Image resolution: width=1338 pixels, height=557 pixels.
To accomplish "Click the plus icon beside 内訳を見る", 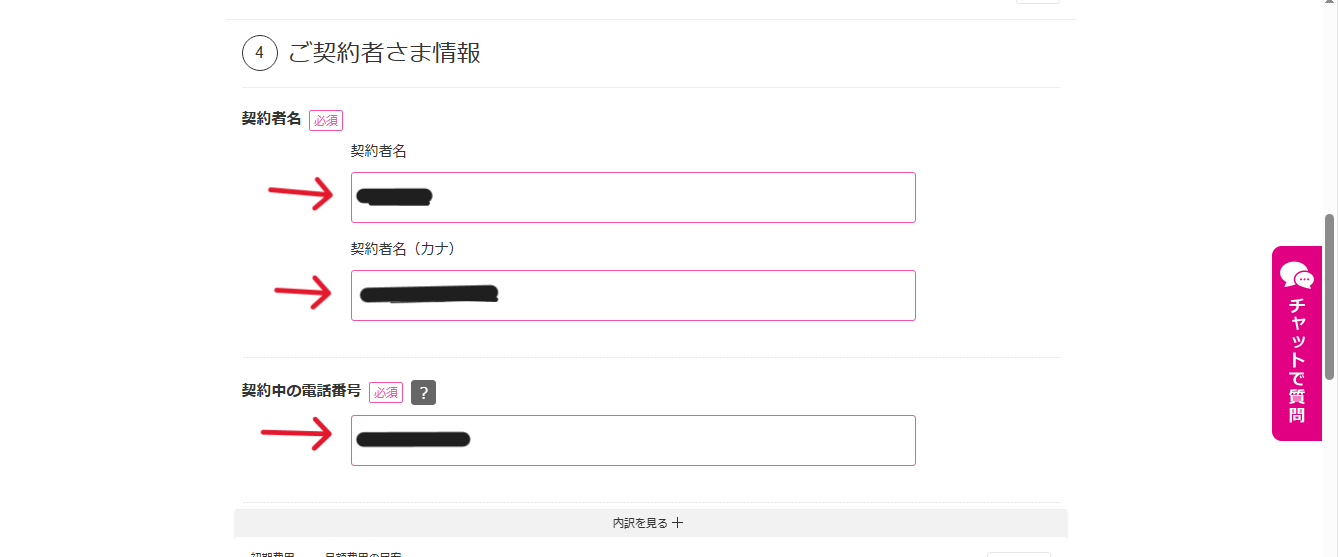I will point(678,523).
